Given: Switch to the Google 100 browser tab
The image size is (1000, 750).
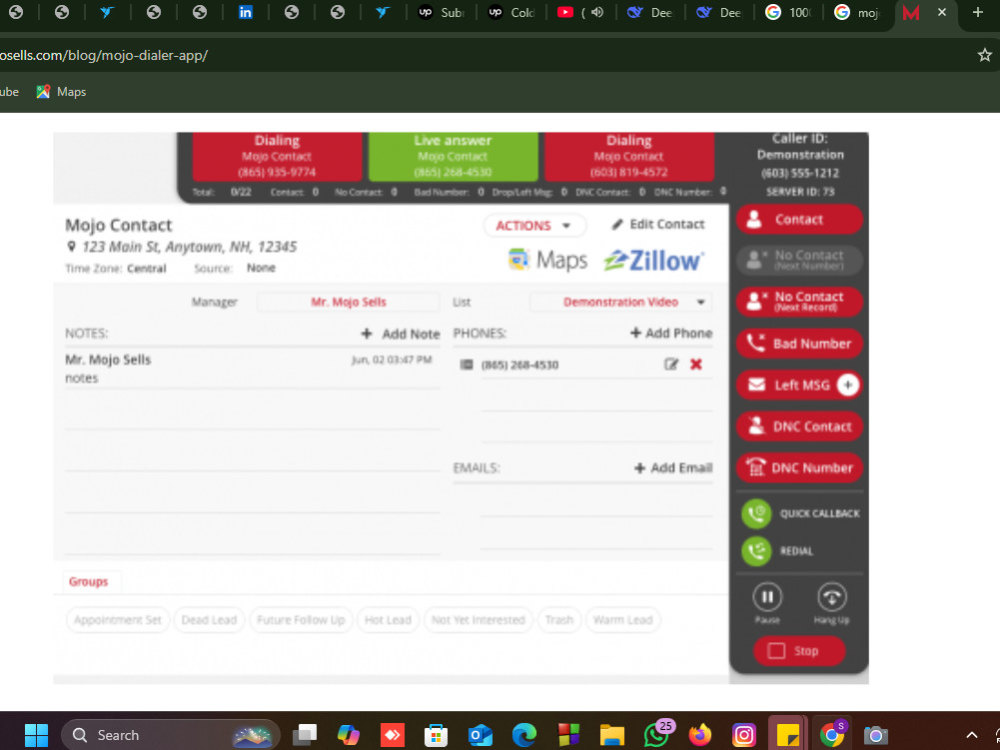Looking at the screenshot, I should tap(787, 13).
